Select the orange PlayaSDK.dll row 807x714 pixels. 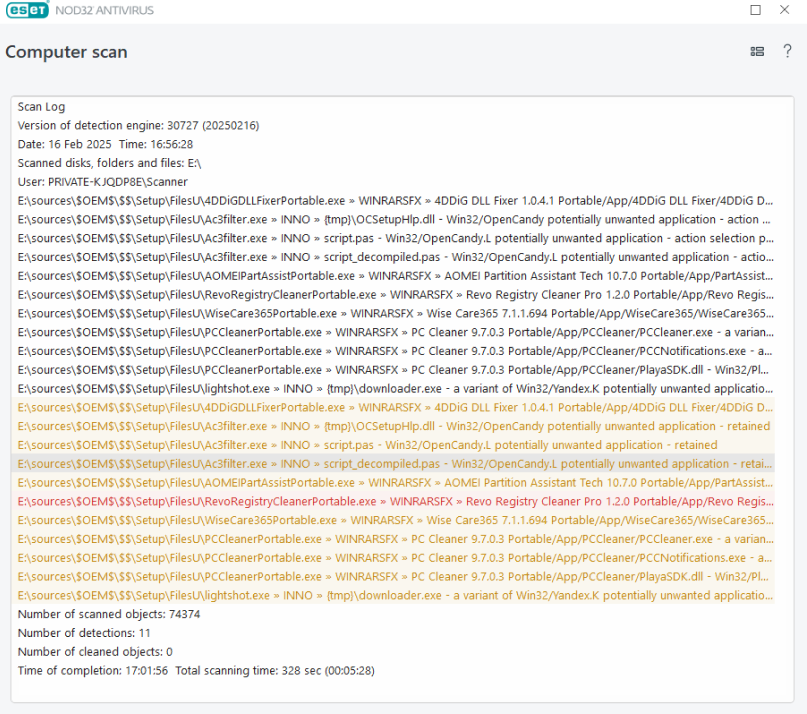coord(393,577)
